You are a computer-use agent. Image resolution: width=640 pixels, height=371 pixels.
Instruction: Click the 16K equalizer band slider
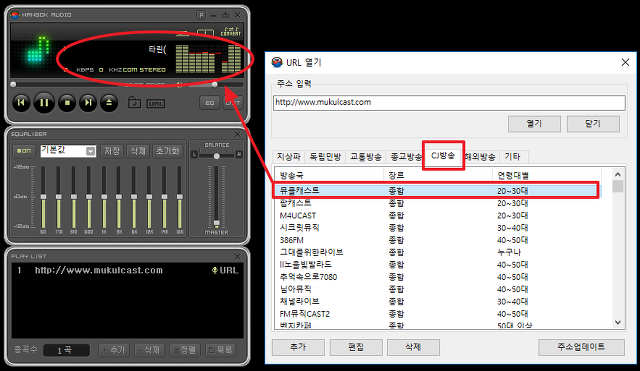[180, 197]
